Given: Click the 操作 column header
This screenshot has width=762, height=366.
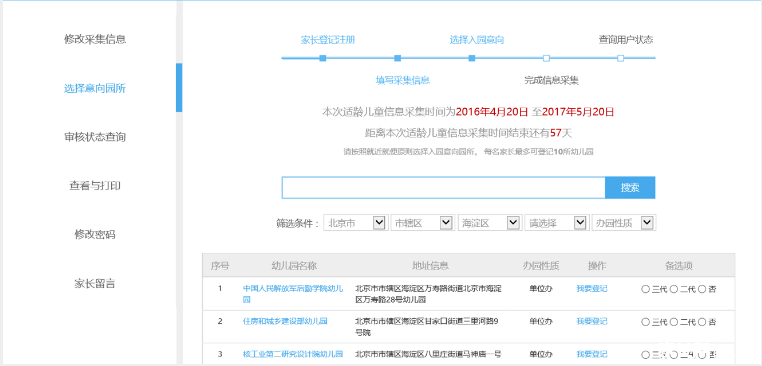Looking at the screenshot, I should [x=596, y=266].
